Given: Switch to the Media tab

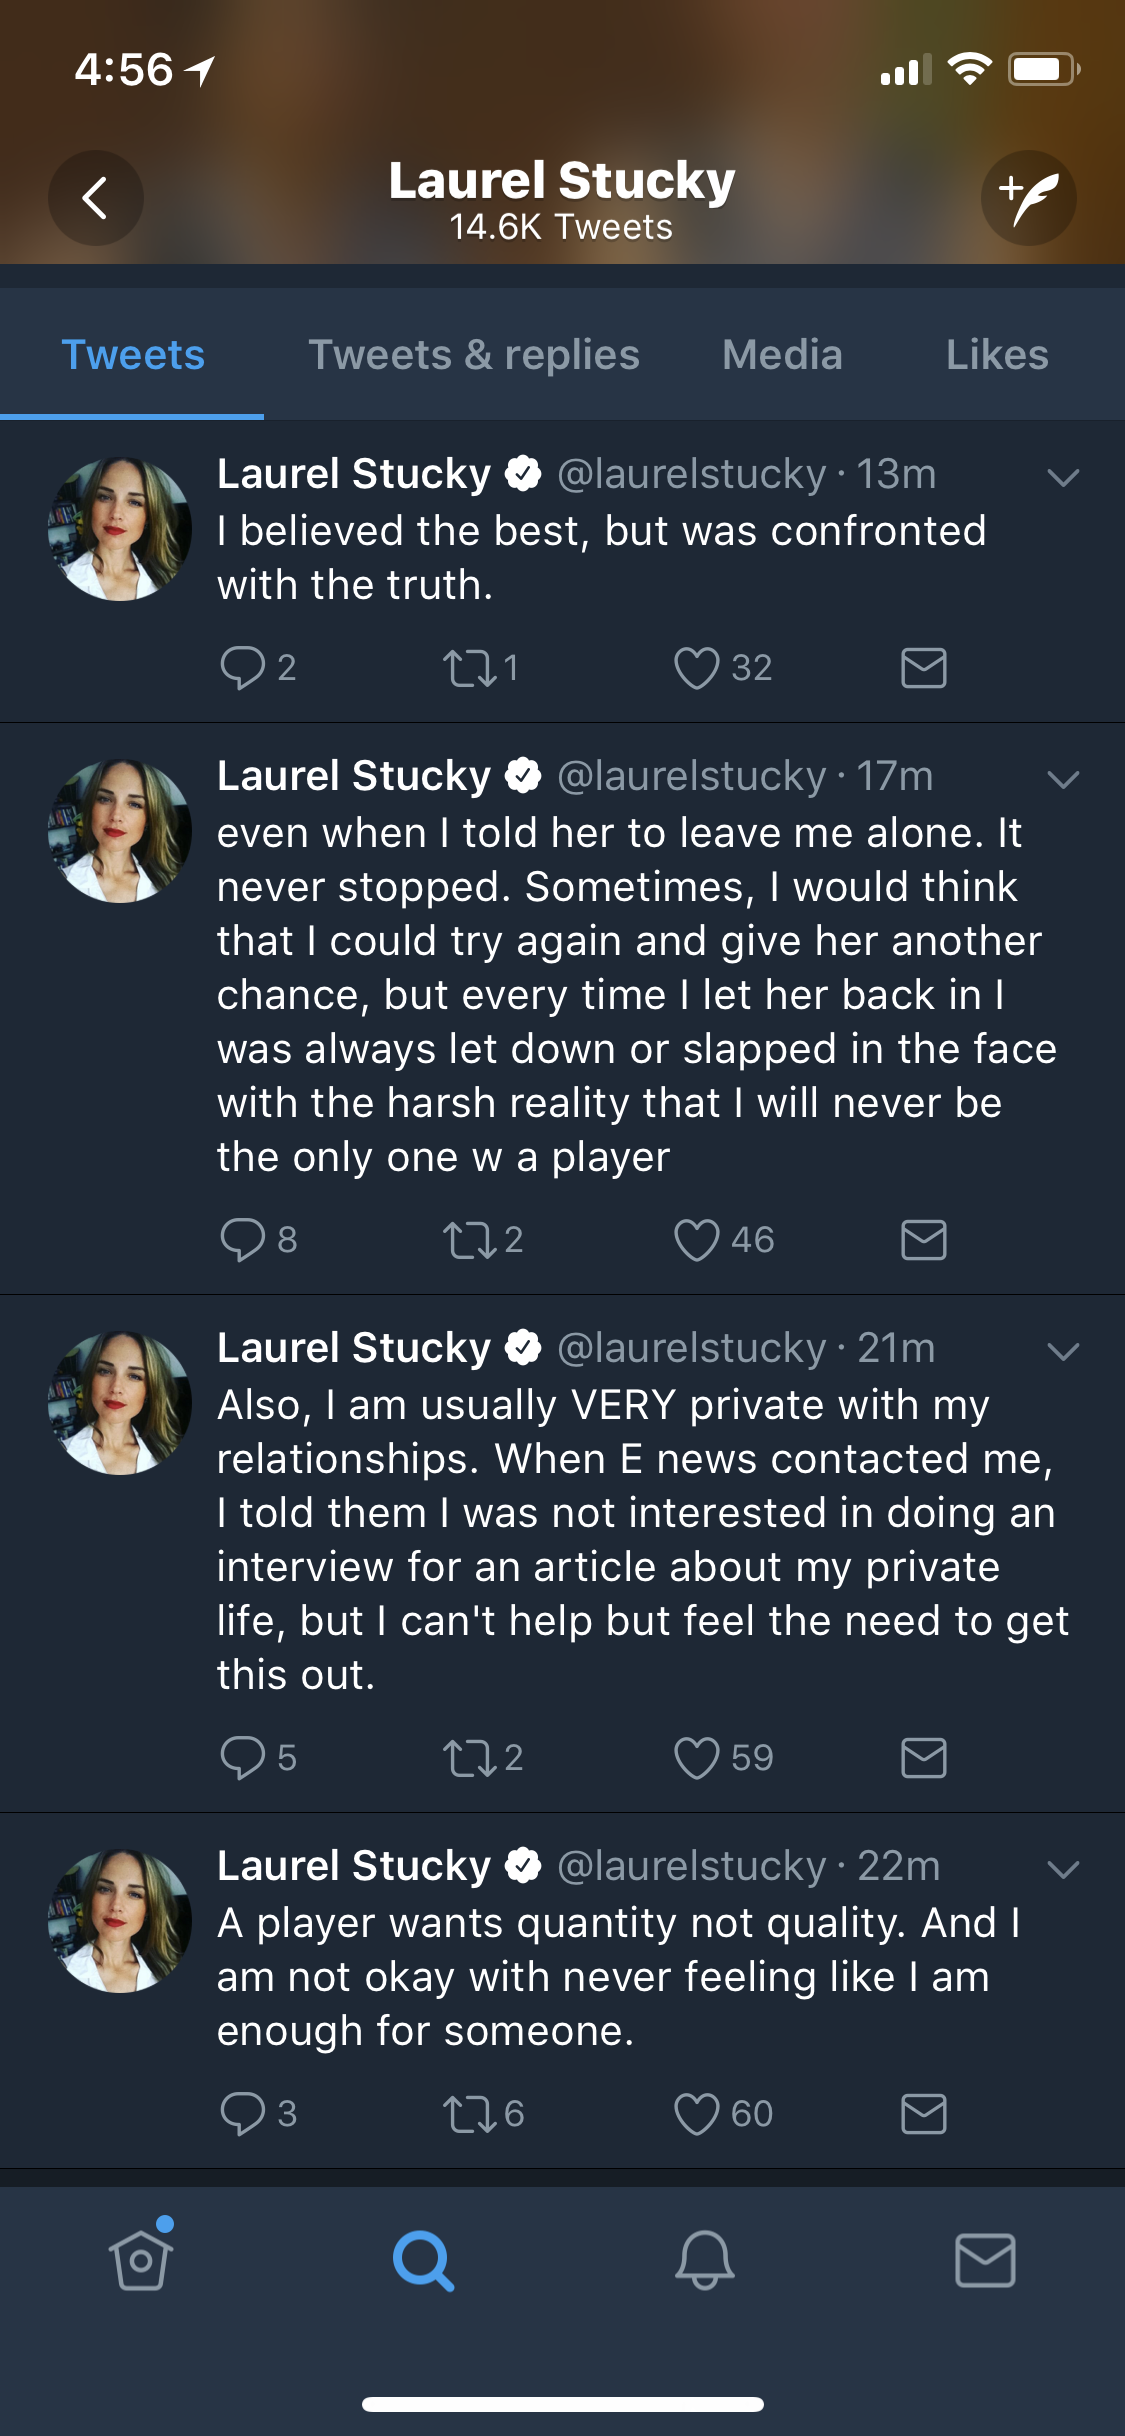Looking at the screenshot, I should (x=782, y=355).
